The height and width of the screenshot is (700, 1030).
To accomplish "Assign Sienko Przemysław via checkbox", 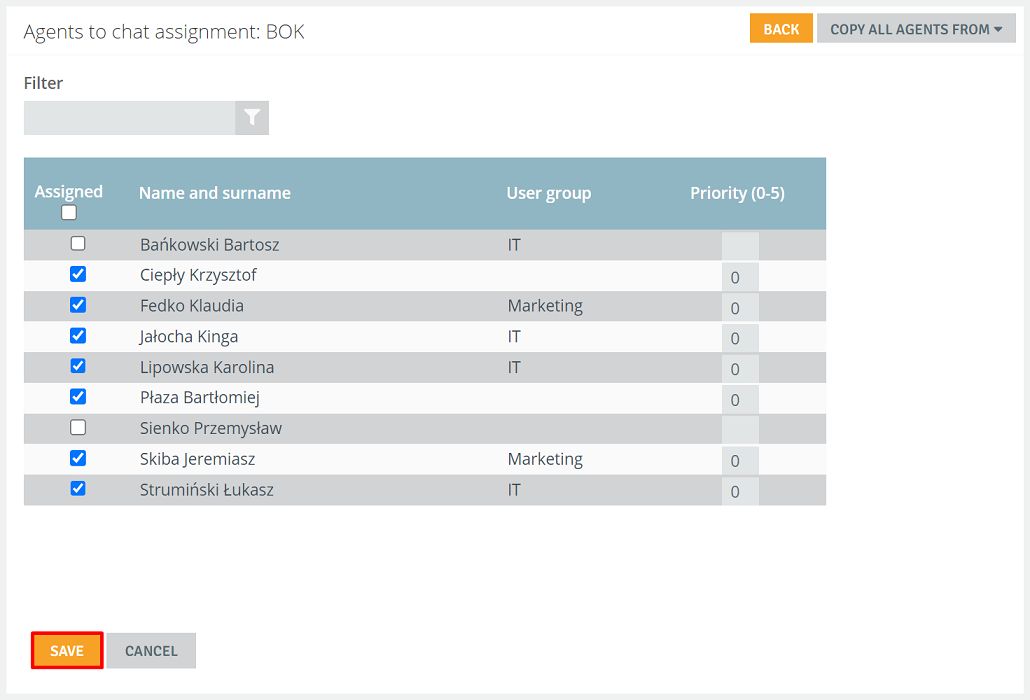I will tap(78, 427).
